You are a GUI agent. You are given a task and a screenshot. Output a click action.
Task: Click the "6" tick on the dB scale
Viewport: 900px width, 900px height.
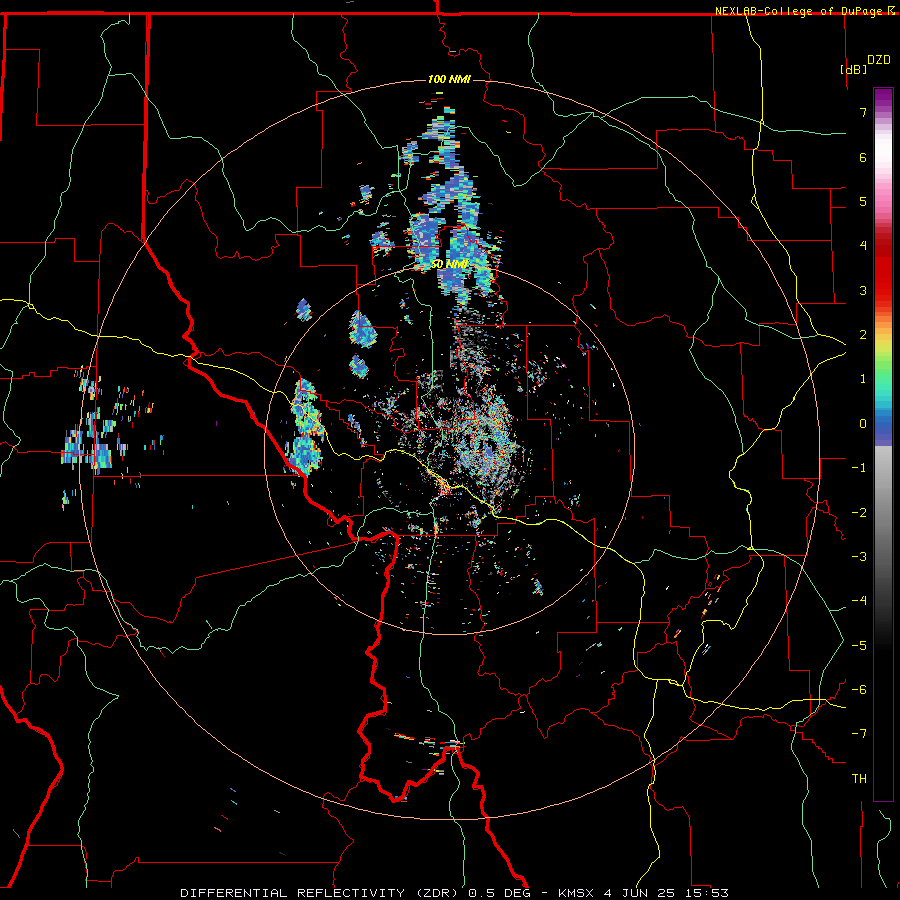[x=863, y=157]
